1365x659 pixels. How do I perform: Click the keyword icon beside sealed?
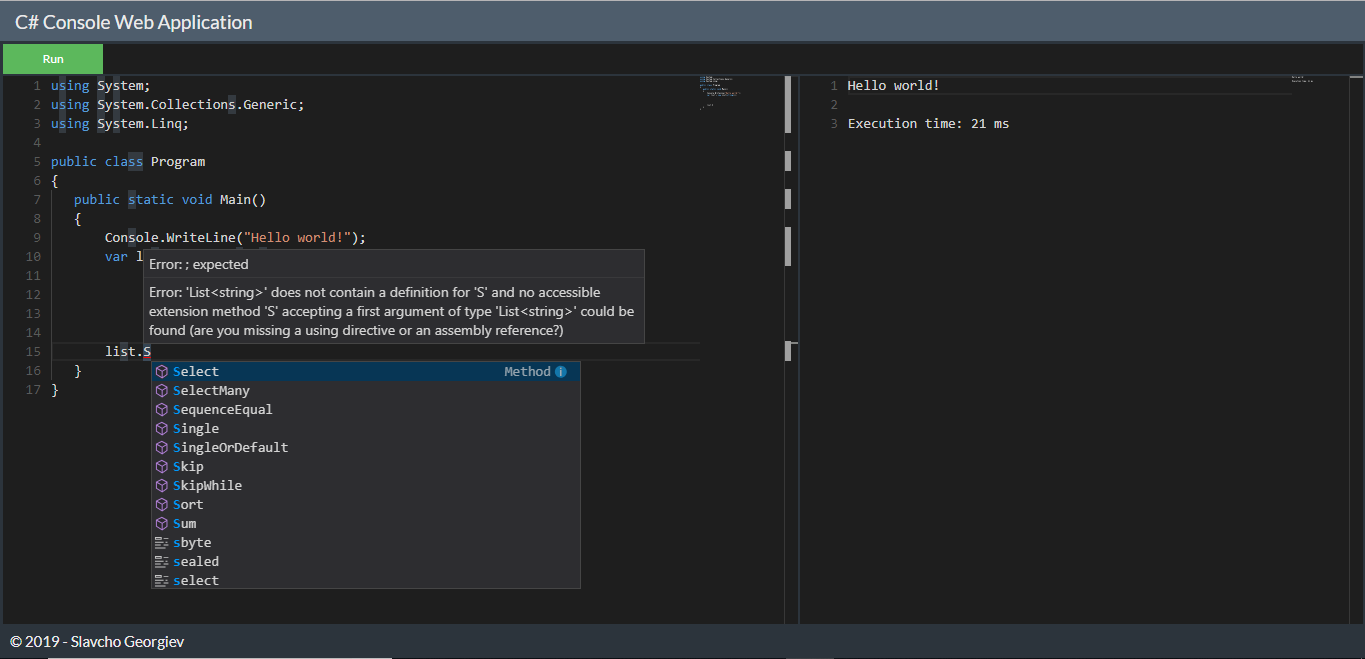[162, 562]
